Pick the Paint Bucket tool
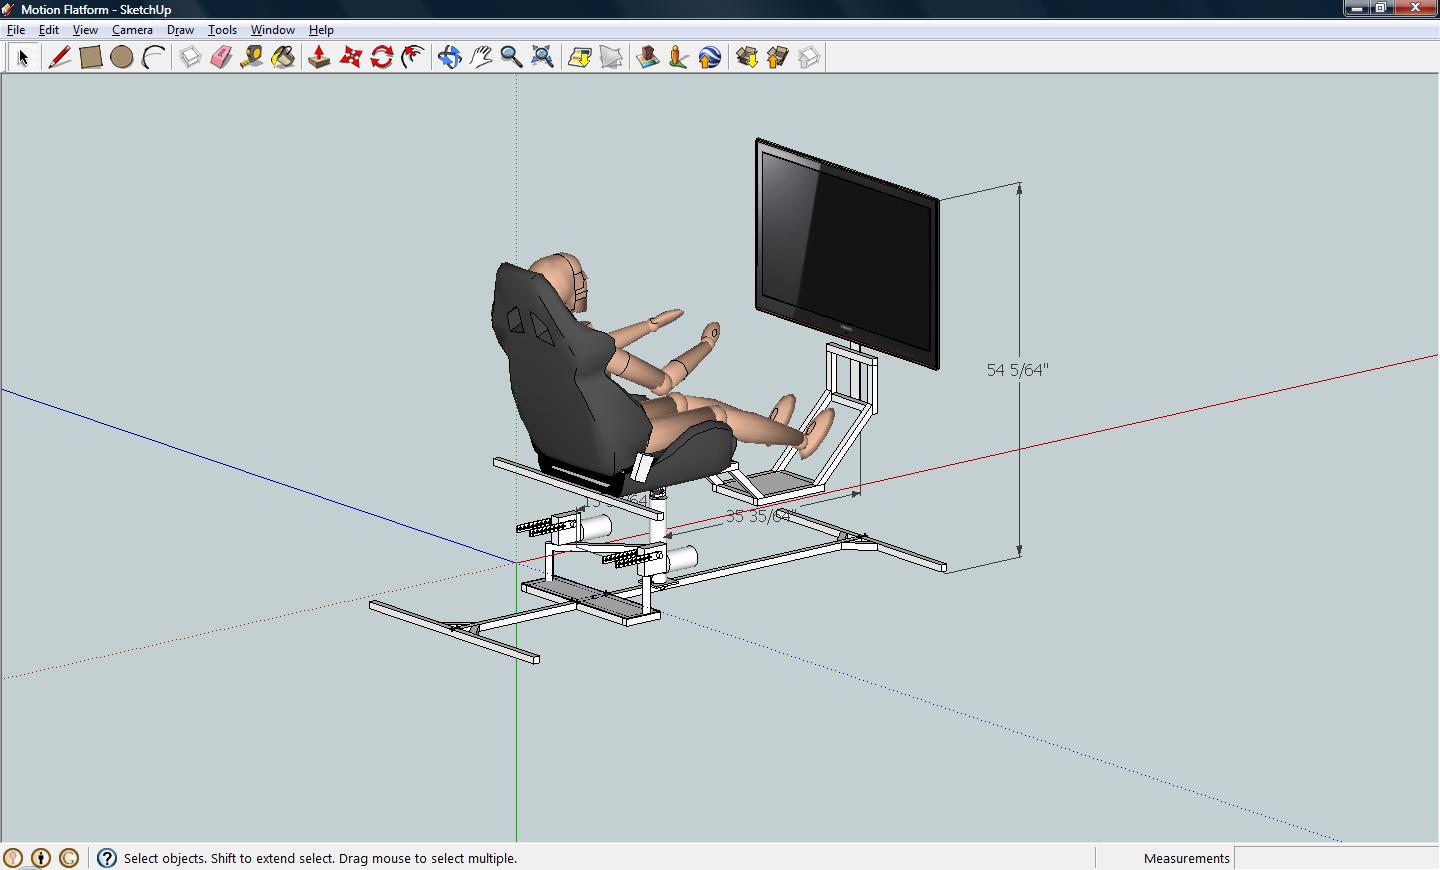This screenshot has height=870, width=1440. pos(283,57)
